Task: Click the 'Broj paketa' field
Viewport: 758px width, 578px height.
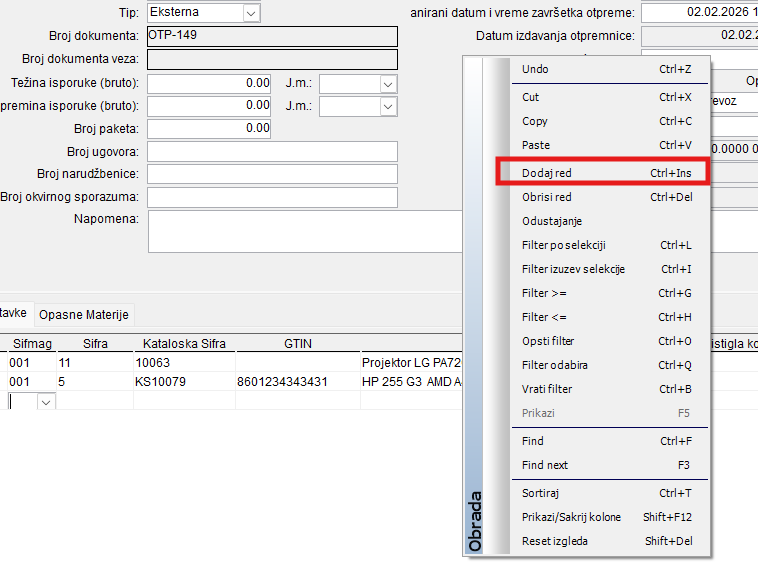Action: click(209, 128)
